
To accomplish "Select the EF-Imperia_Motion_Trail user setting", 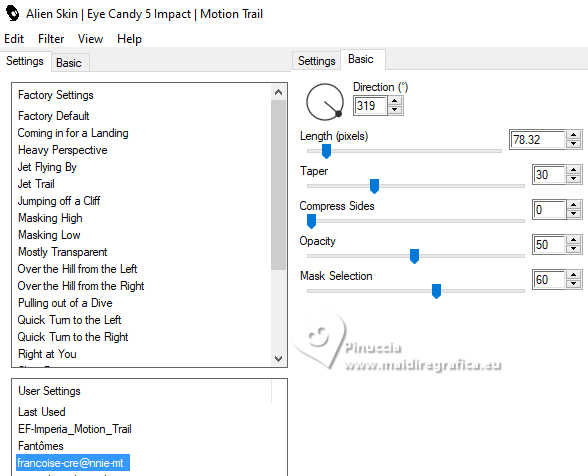I will [x=75, y=429].
